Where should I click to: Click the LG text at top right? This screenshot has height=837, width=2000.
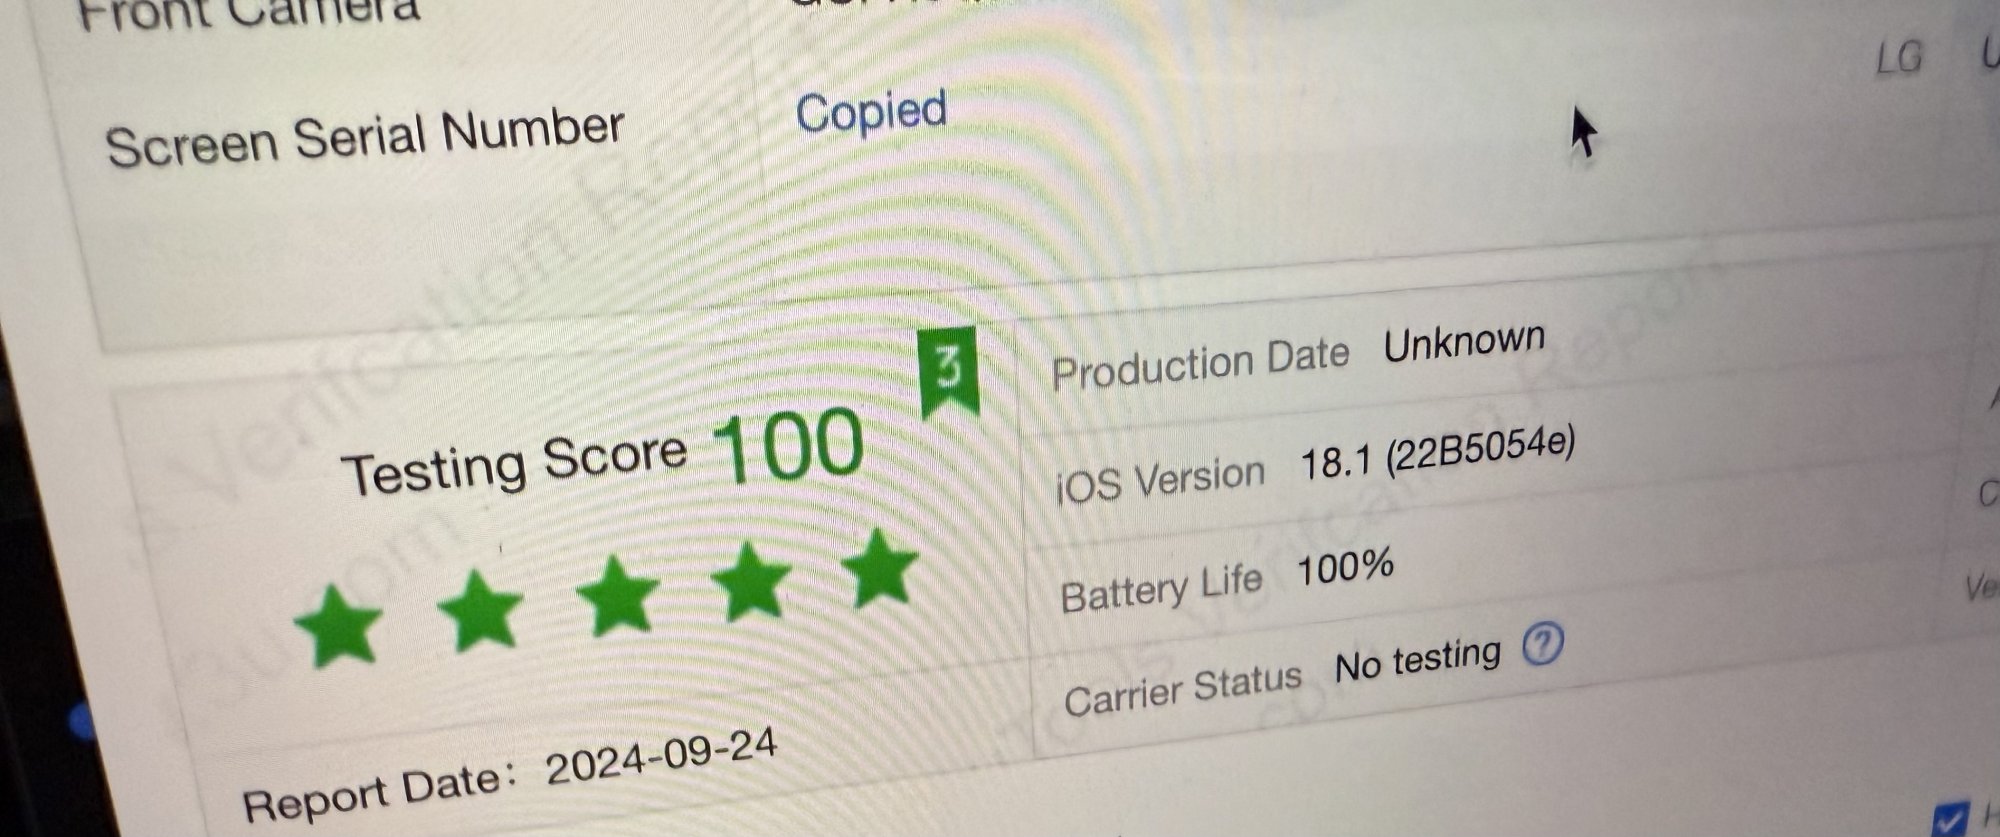point(1898,58)
